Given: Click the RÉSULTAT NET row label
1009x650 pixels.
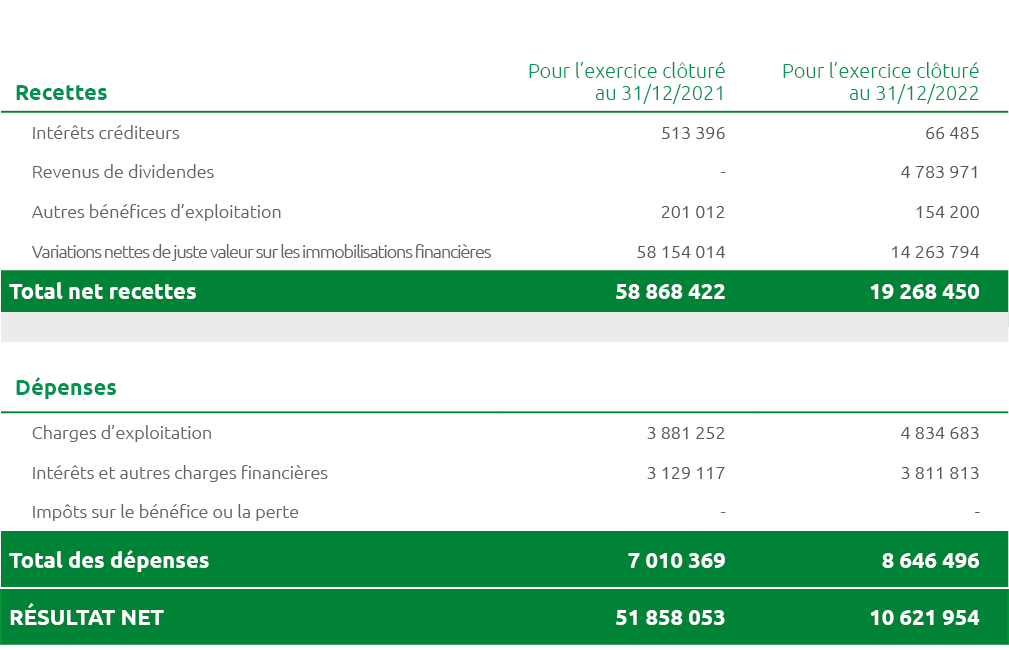Looking at the screenshot, I should click(86, 618).
